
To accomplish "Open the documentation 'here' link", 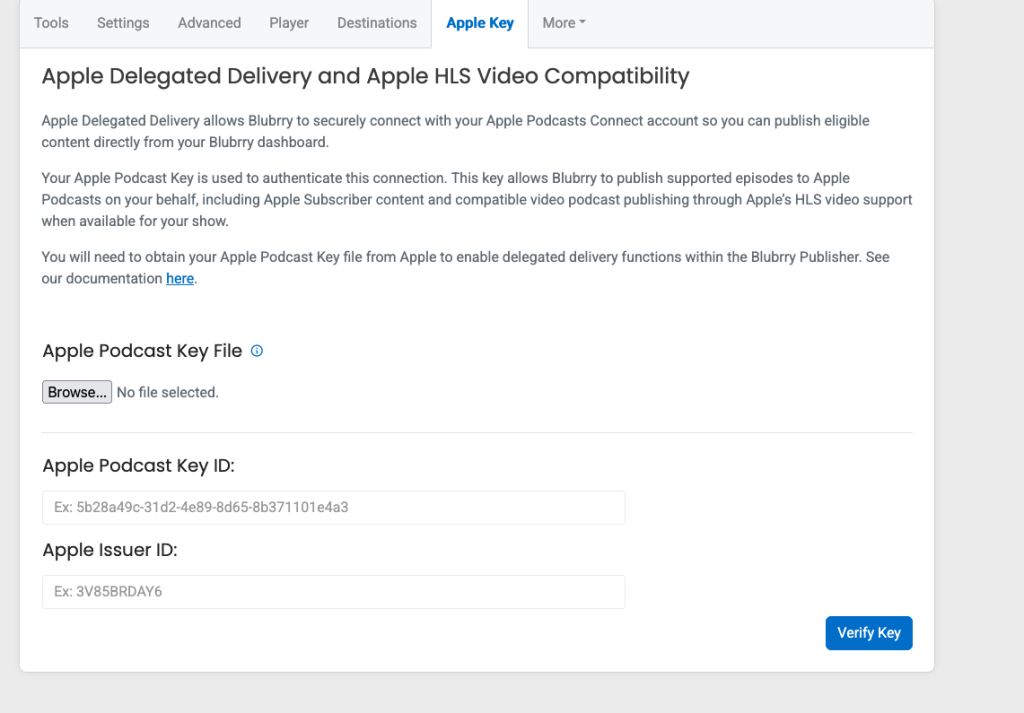I will [x=180, y=279].
